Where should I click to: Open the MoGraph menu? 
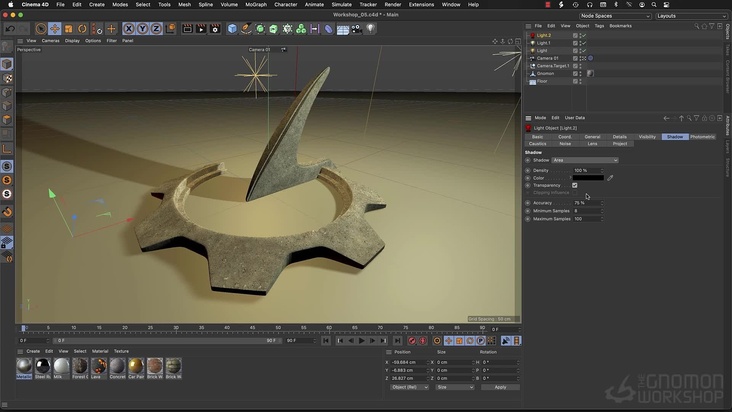(x=256, y=4)
